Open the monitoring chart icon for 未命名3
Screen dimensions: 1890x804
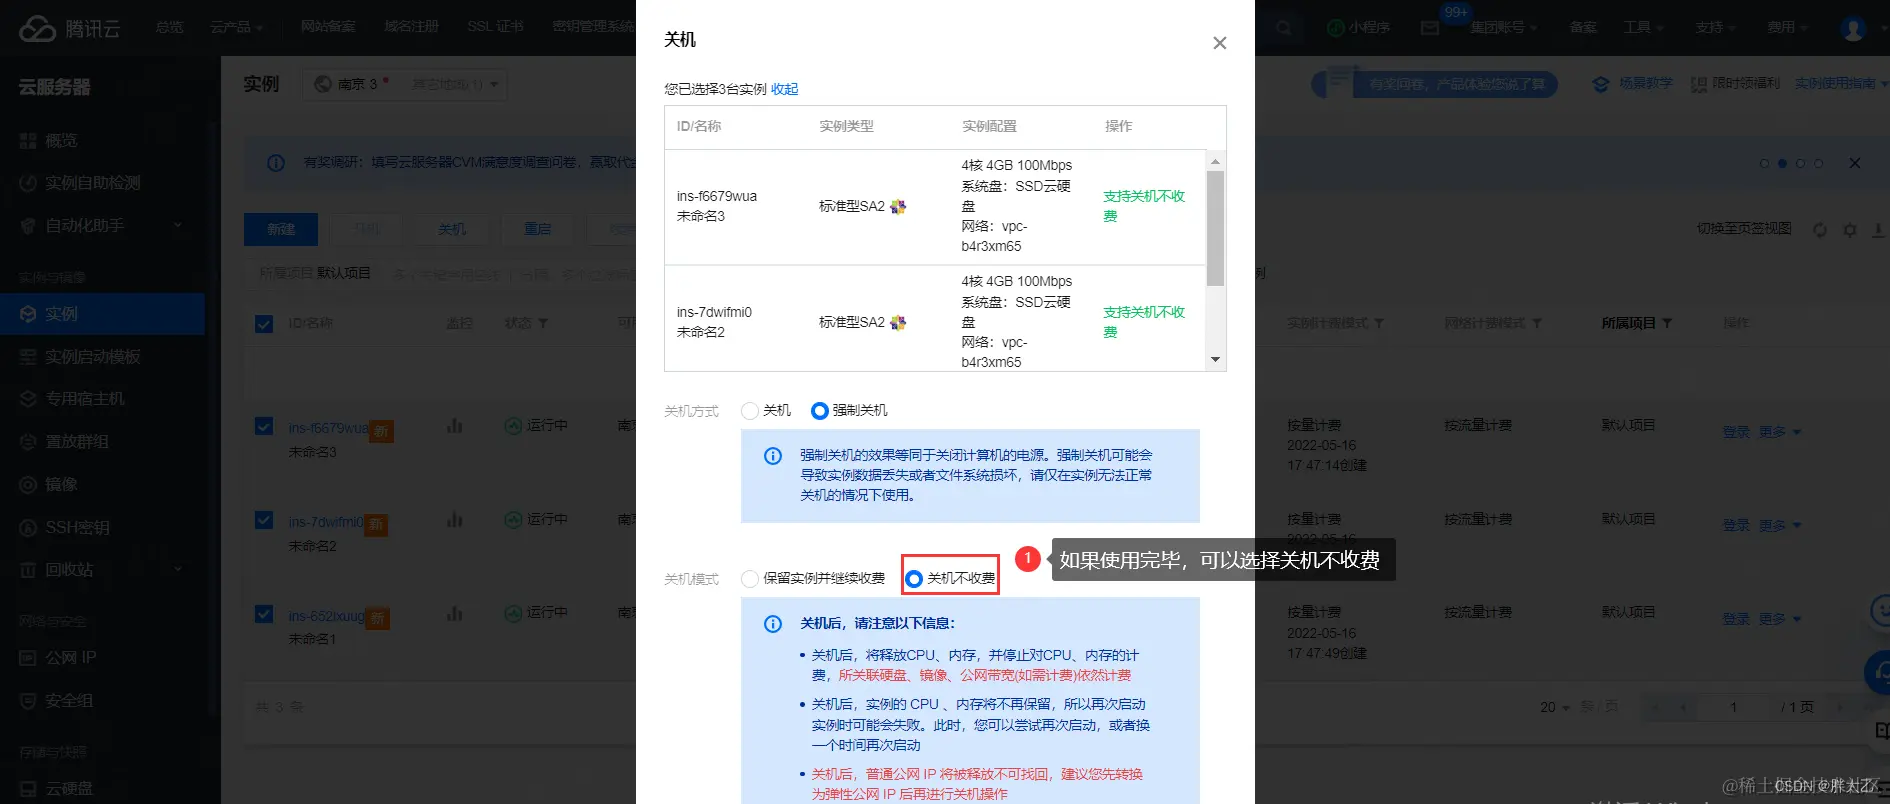pyautogui.click(x=455, y=426)
